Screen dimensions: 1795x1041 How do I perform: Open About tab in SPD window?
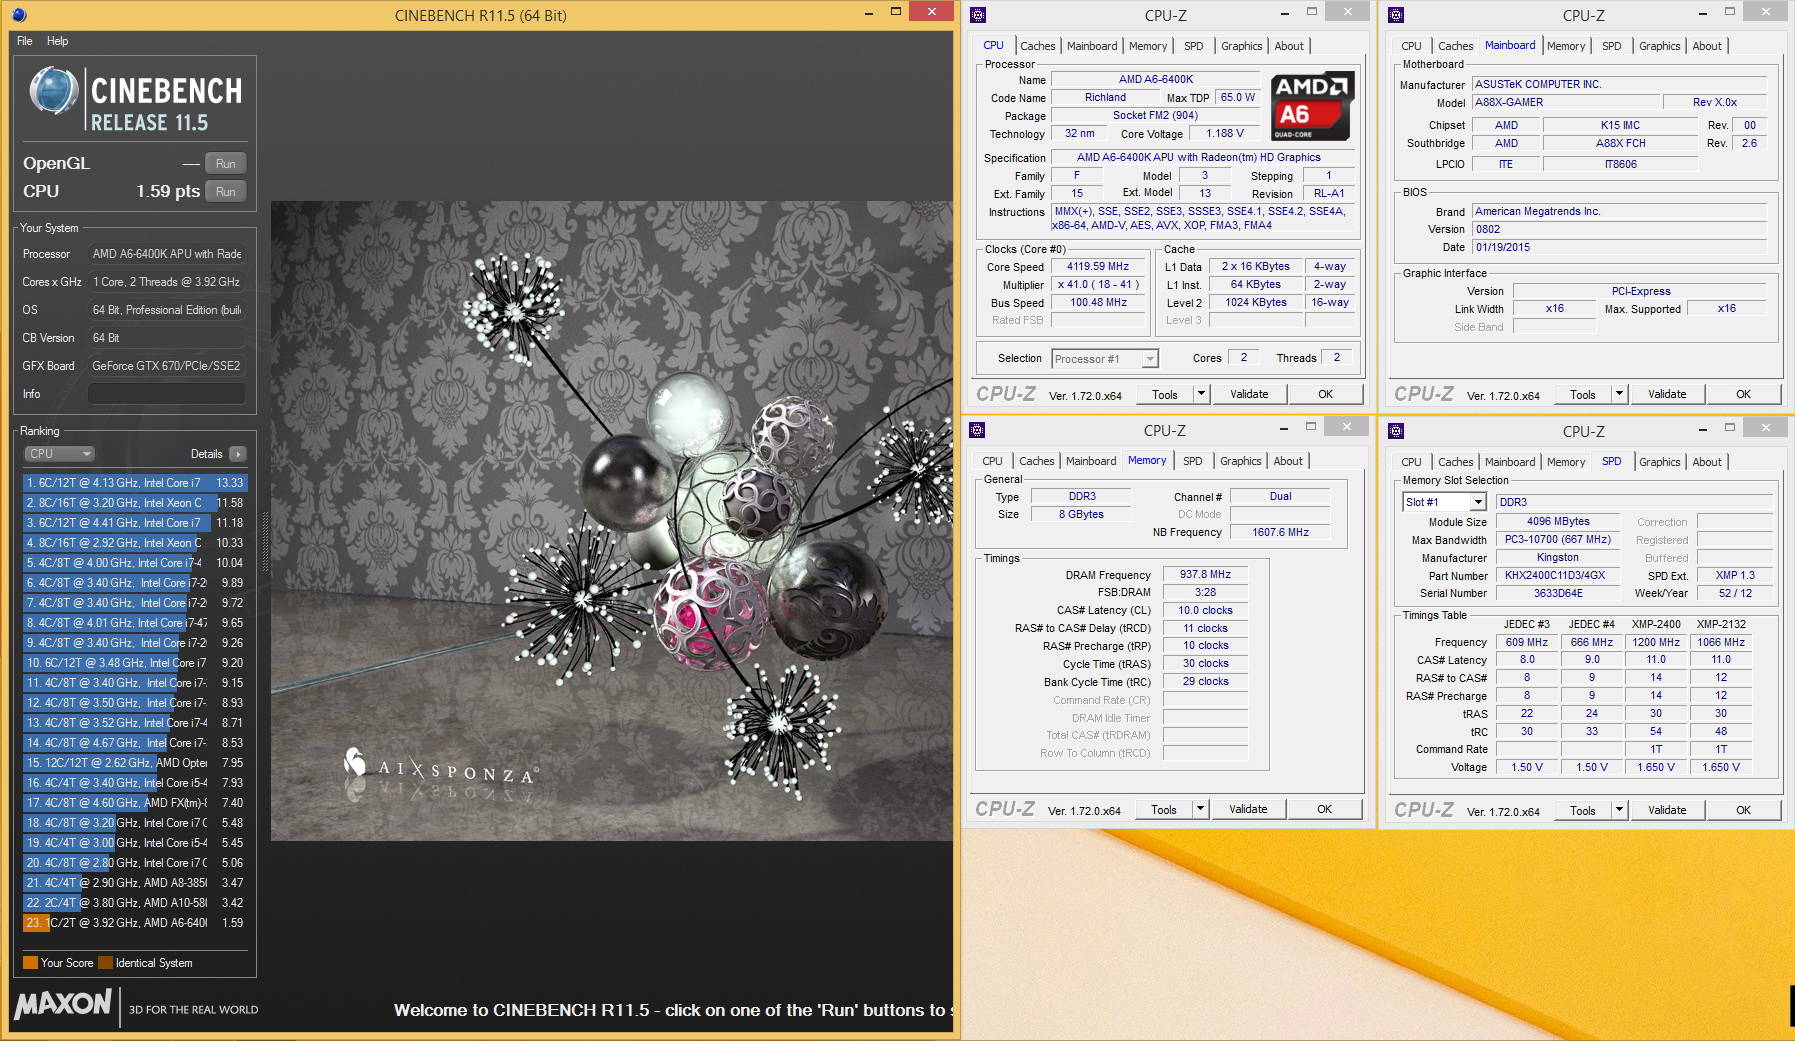point(1707,462)
